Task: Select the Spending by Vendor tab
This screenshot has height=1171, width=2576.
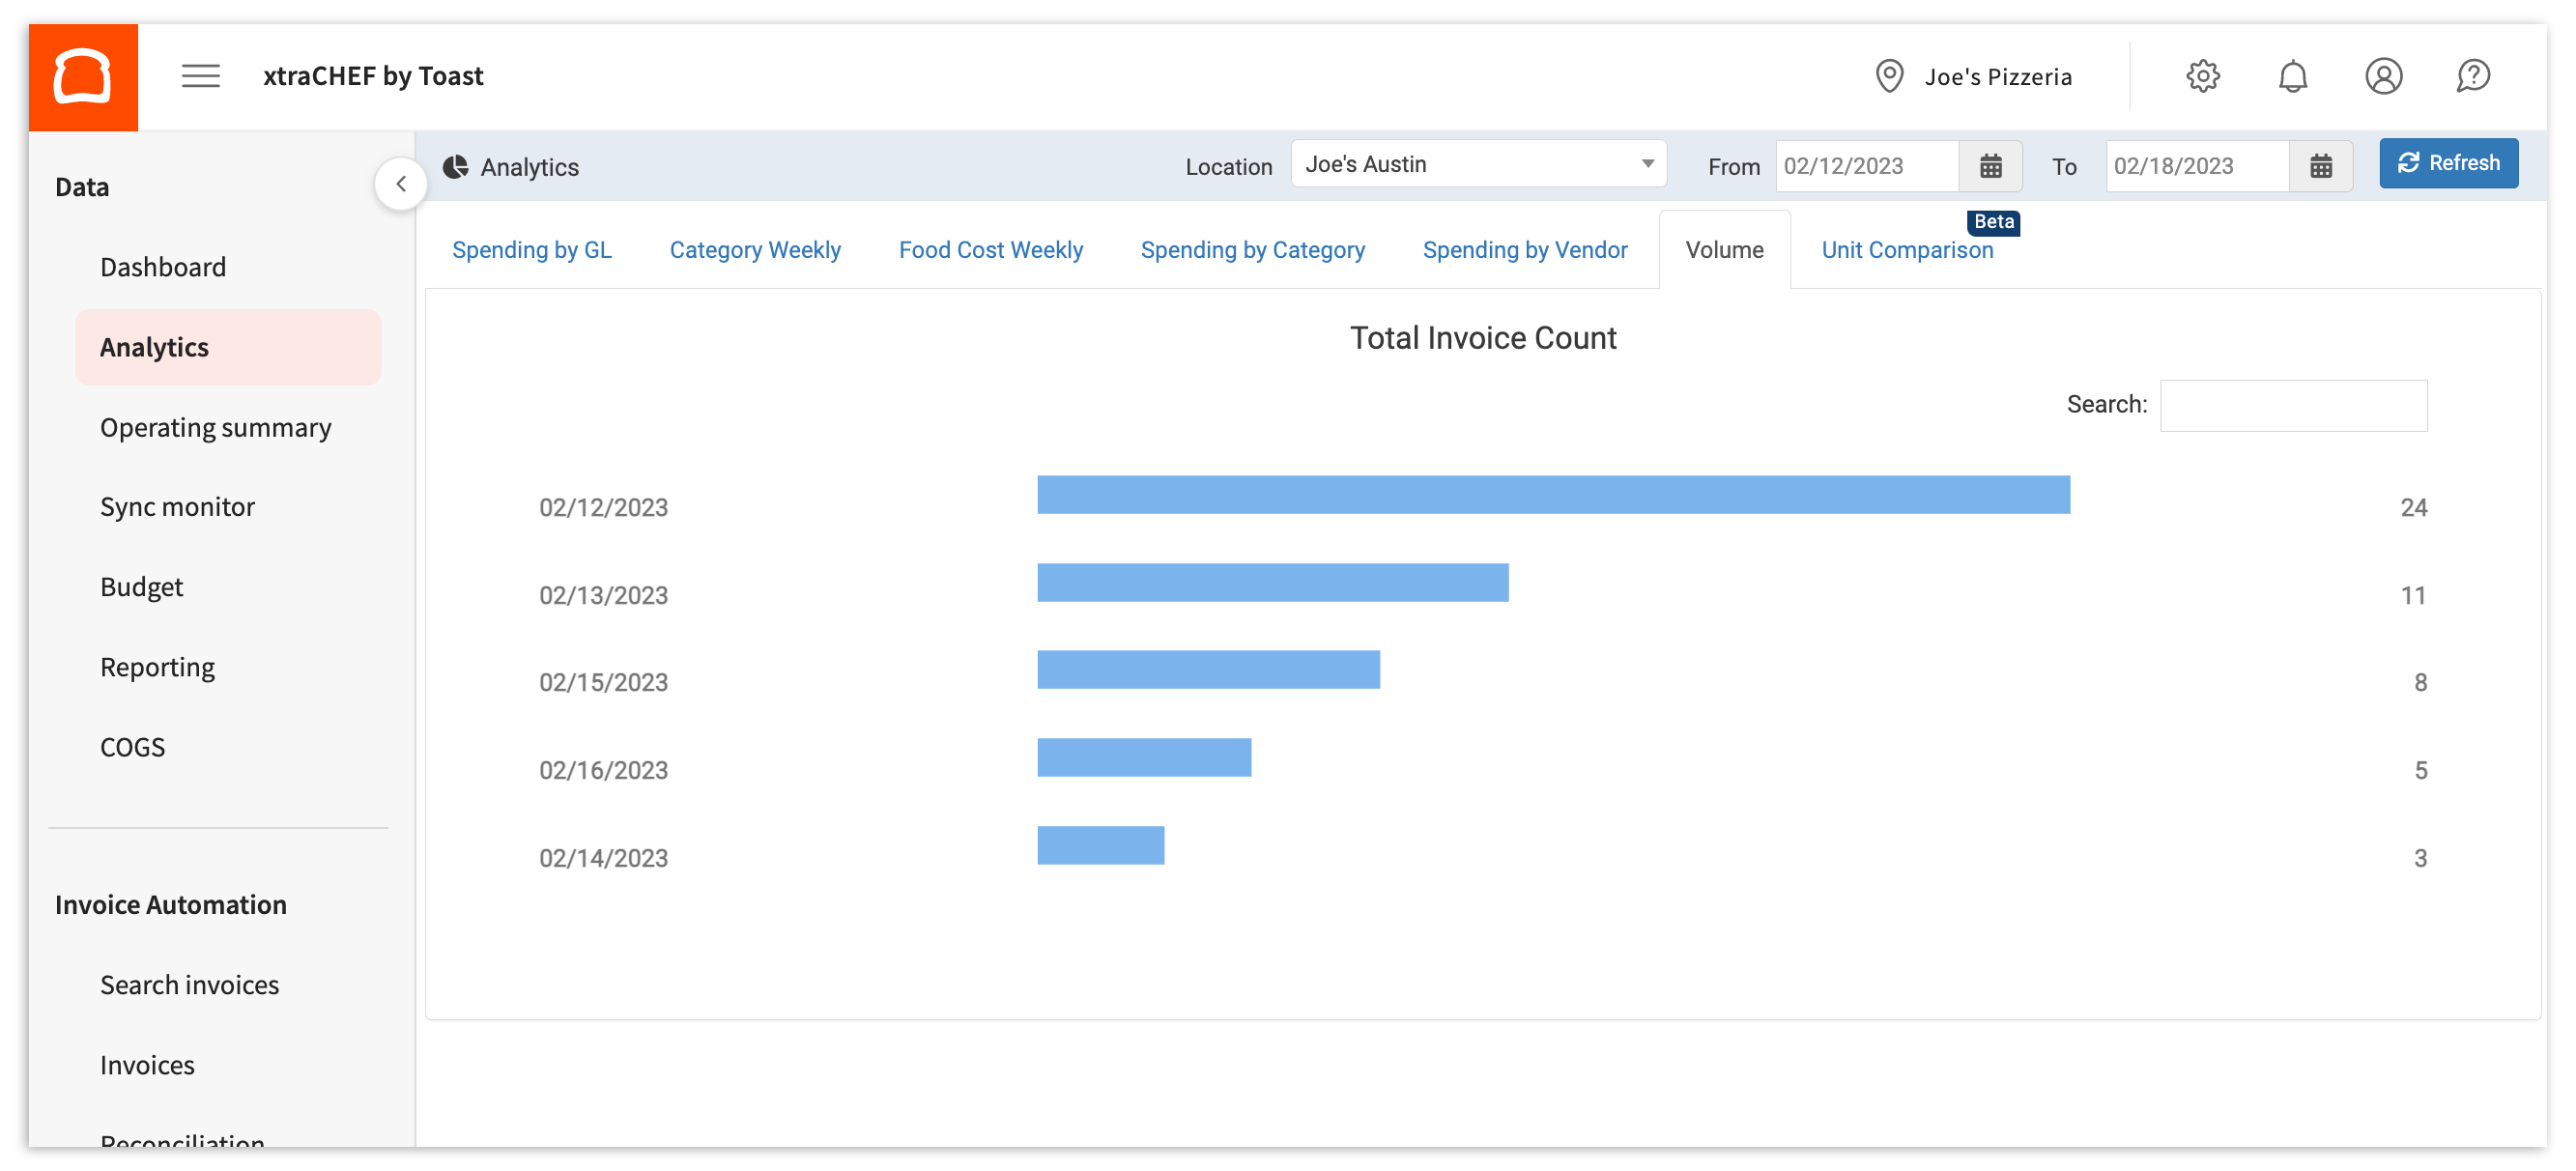Action: (1524, 250)
